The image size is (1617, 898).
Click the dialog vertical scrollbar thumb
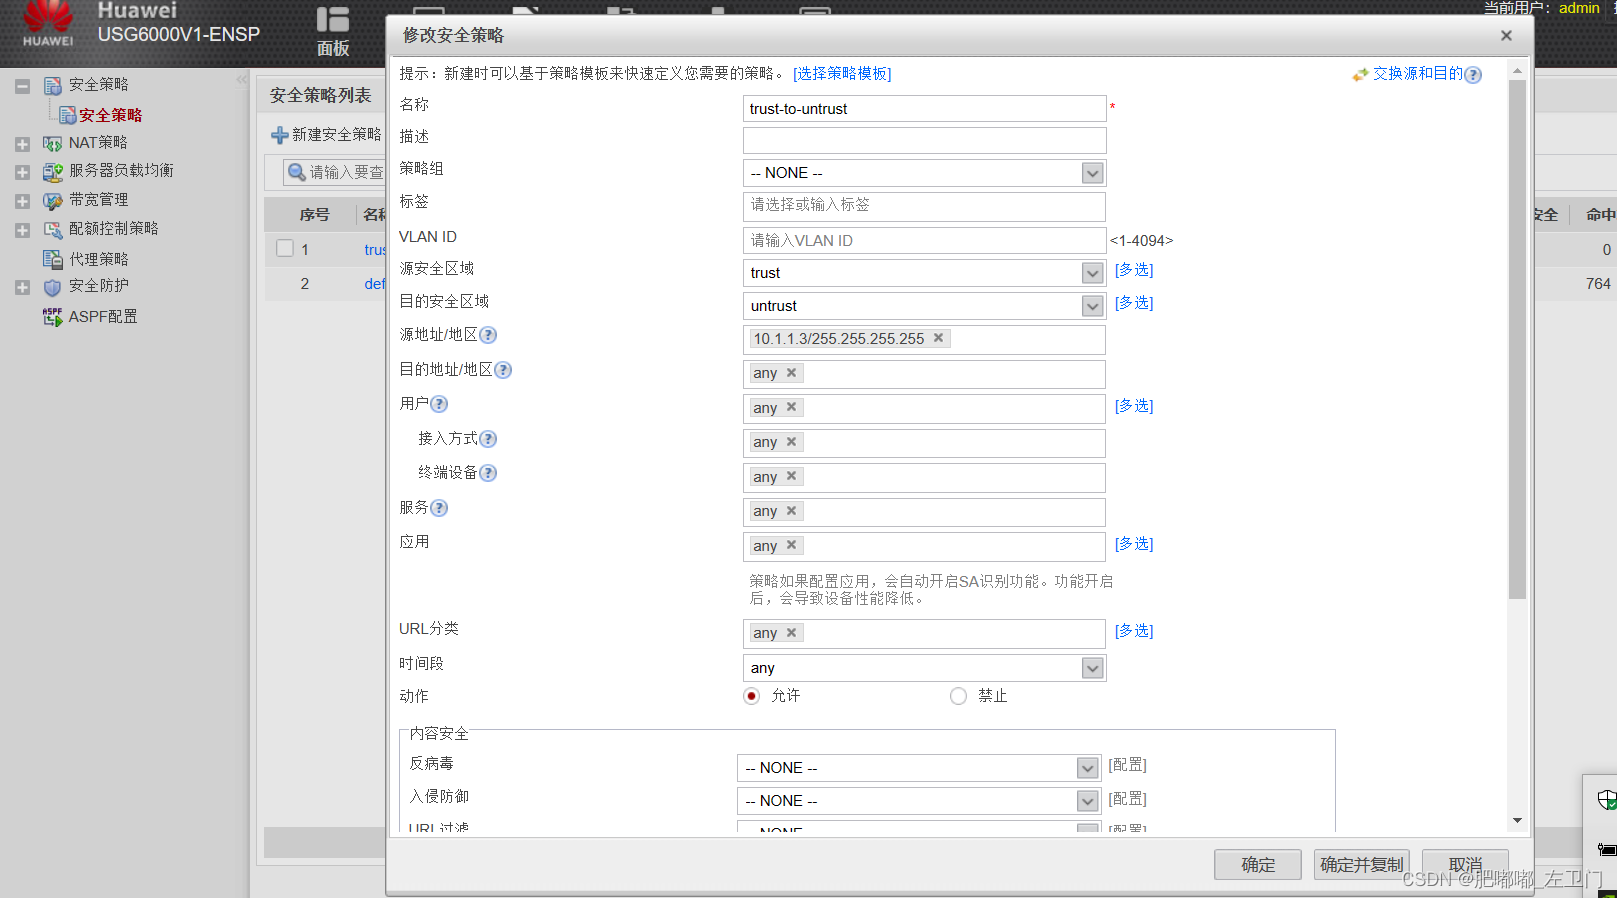click(x=1517, y=340)
